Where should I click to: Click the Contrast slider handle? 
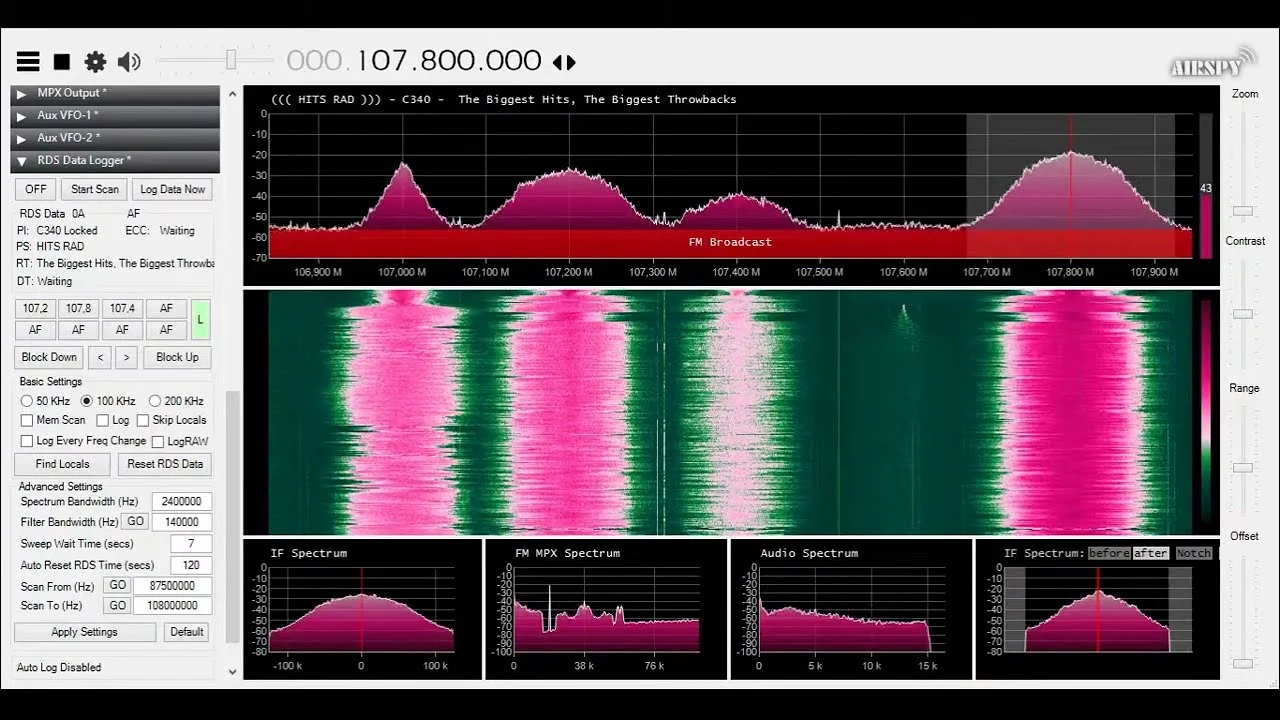(1243, 314)
